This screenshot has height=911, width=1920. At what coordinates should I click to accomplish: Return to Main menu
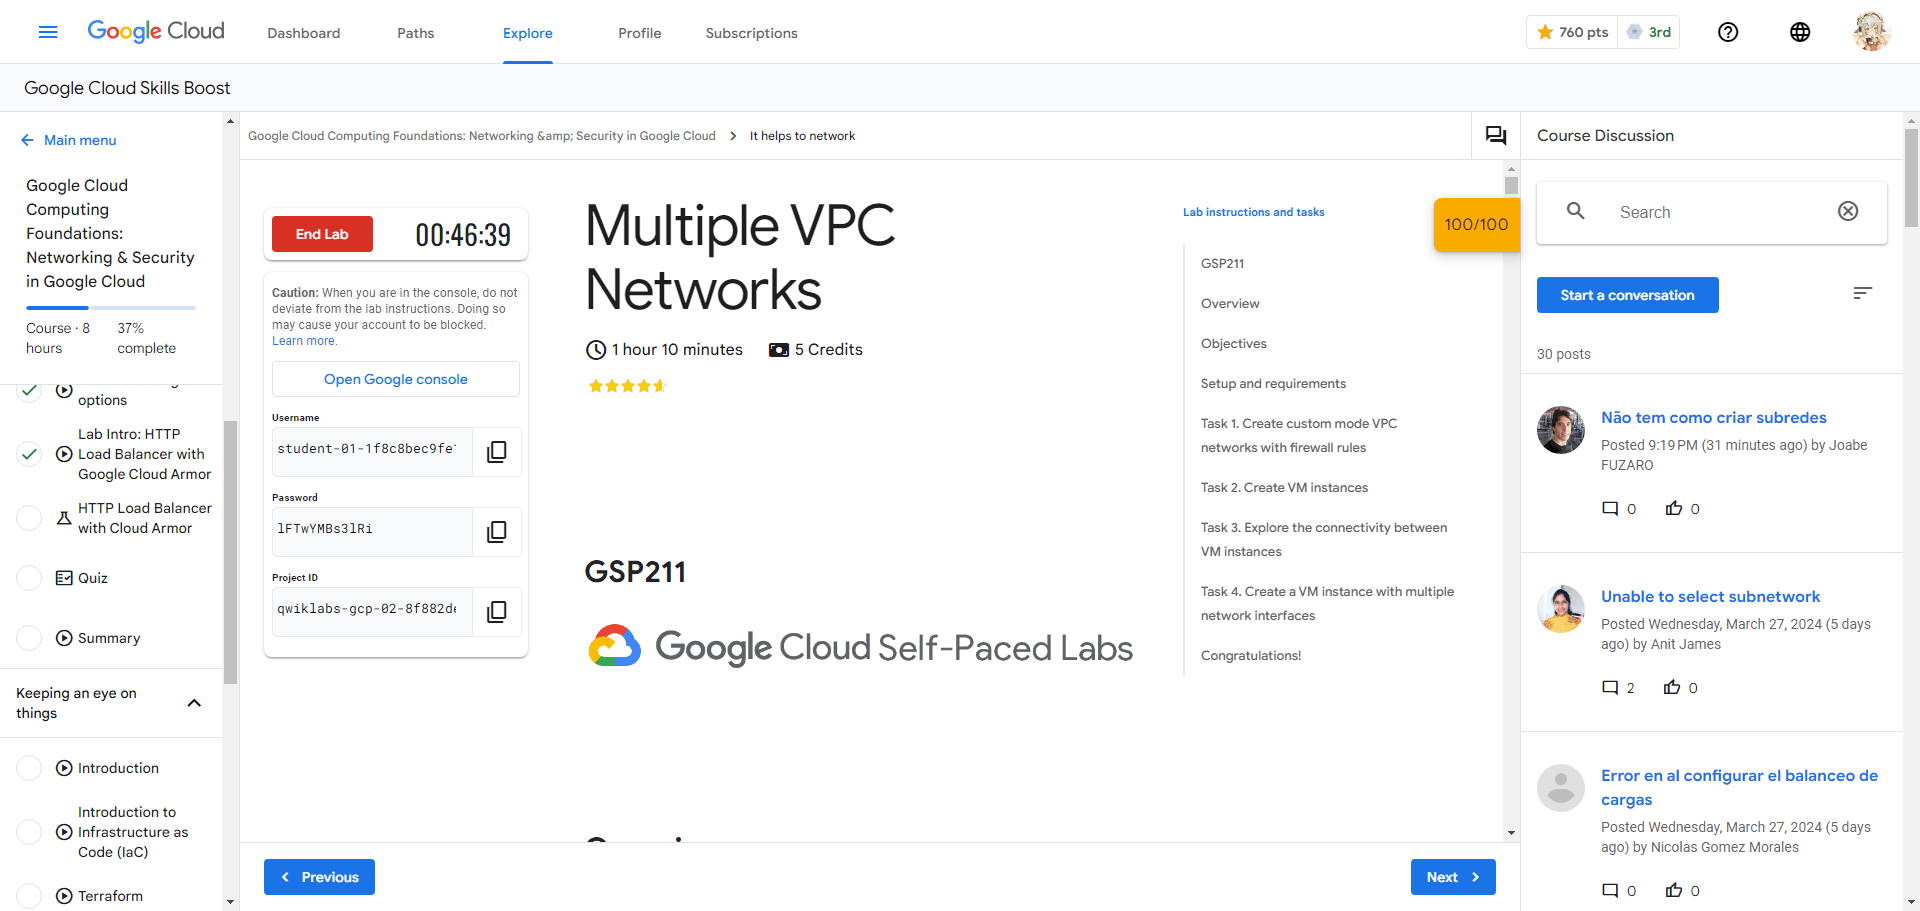(x=69, y=140)
